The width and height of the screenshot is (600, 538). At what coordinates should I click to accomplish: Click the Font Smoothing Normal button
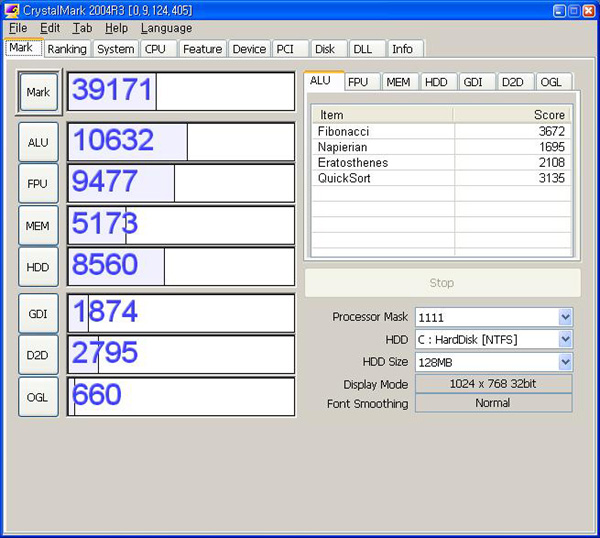click(494, 403)
